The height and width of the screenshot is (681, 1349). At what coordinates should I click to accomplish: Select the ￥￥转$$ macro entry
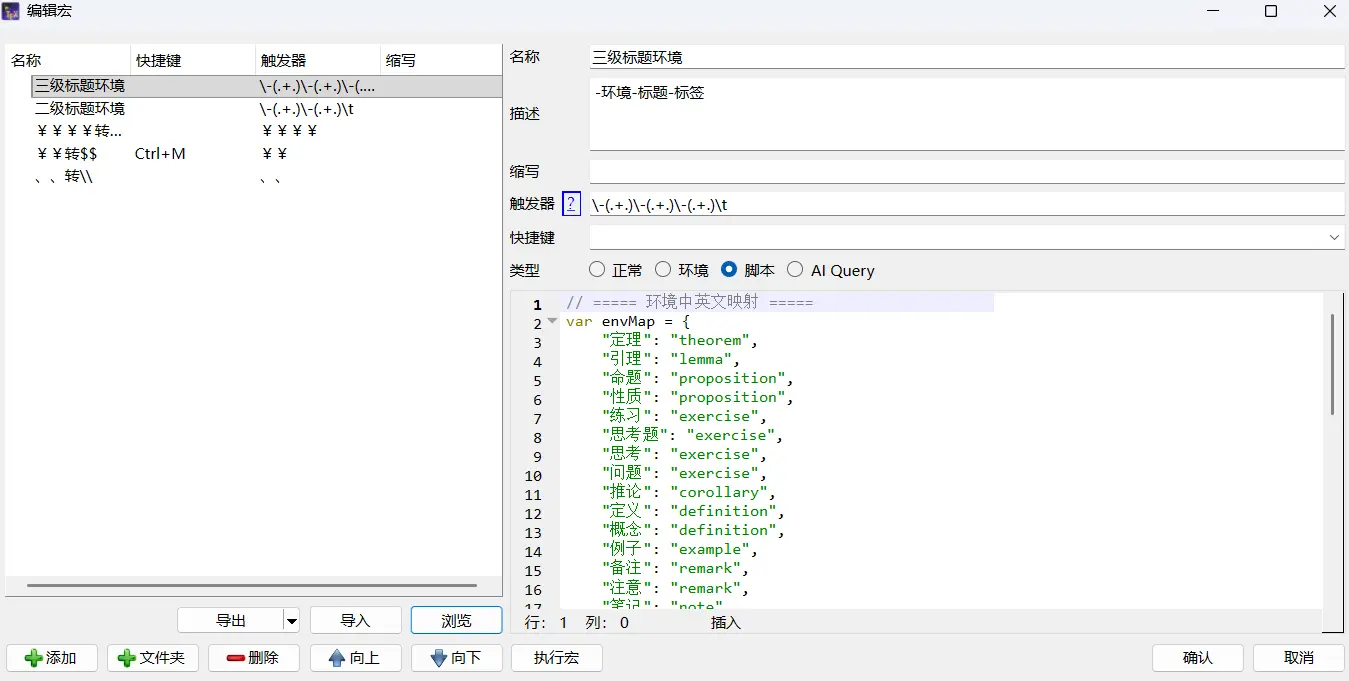pyautogui.click(x=66, y=154)
